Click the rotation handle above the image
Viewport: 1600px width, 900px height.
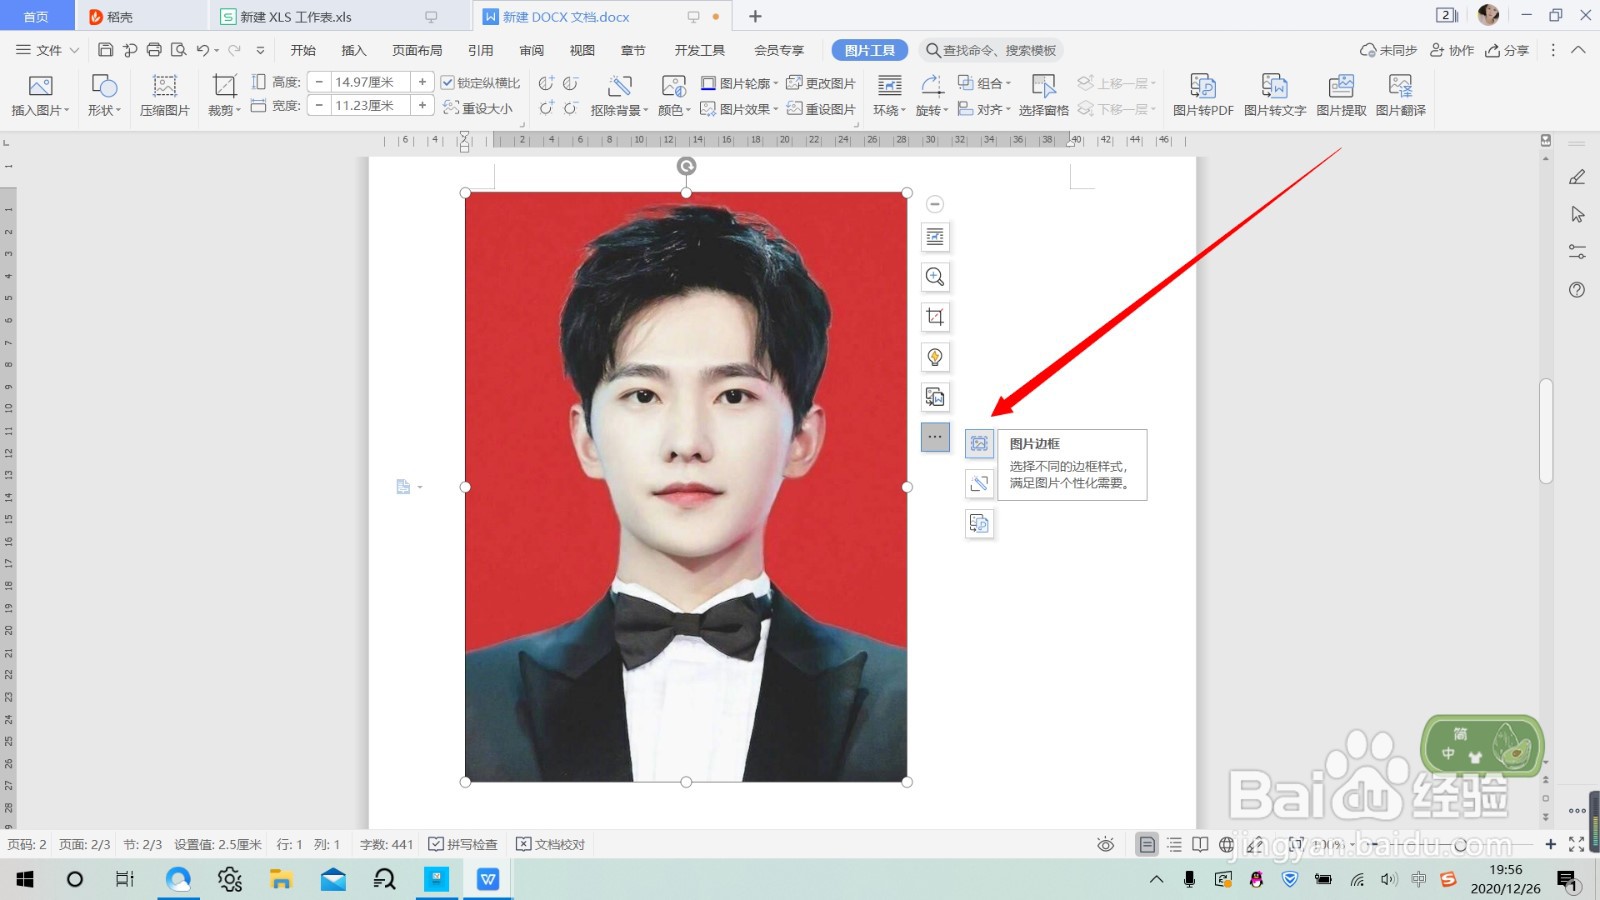pos(686,166)
